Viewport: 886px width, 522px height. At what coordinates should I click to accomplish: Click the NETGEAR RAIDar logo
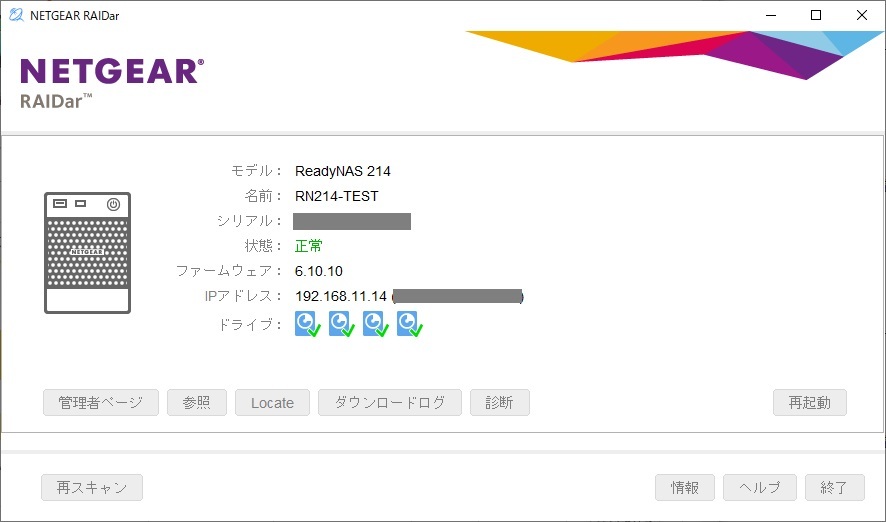click(x=112, y=82)
